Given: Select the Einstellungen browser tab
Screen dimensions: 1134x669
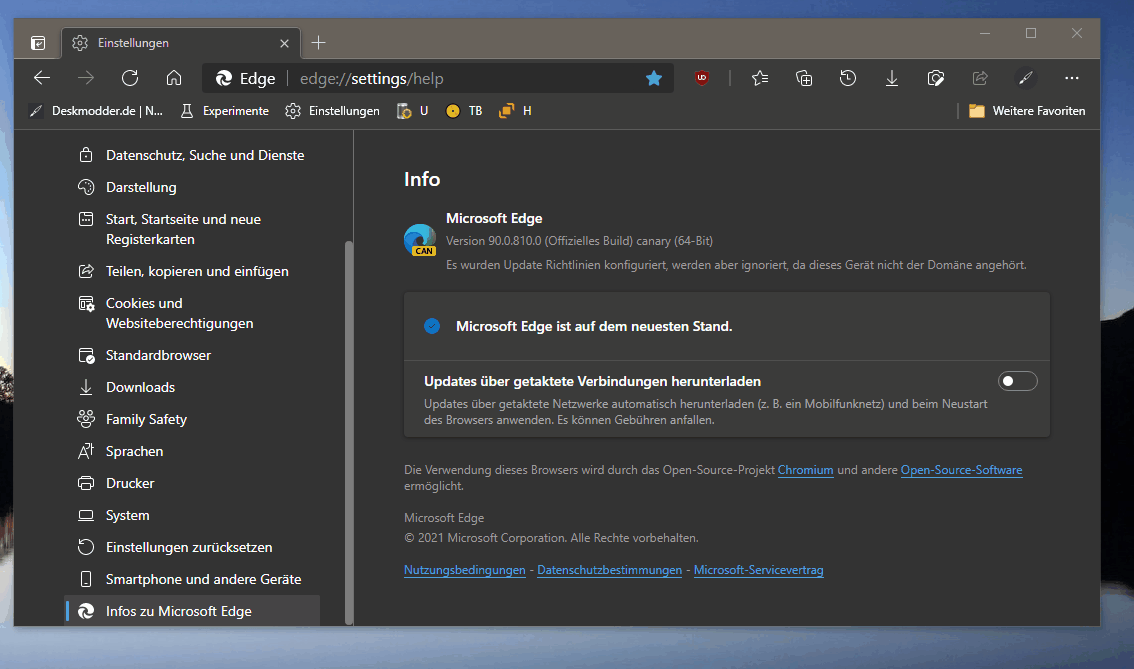Looking at the screenshot, I should click(x=181, y=43).
